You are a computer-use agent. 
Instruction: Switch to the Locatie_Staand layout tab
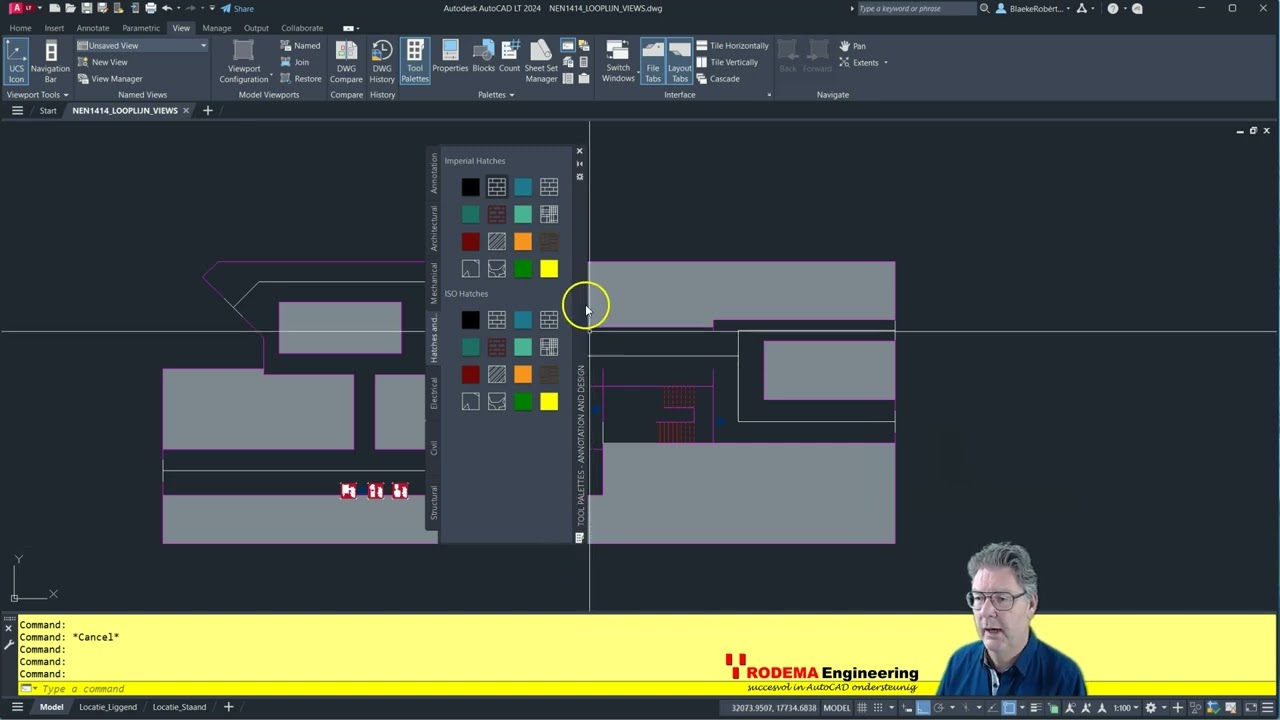click(x=179, y=707)
